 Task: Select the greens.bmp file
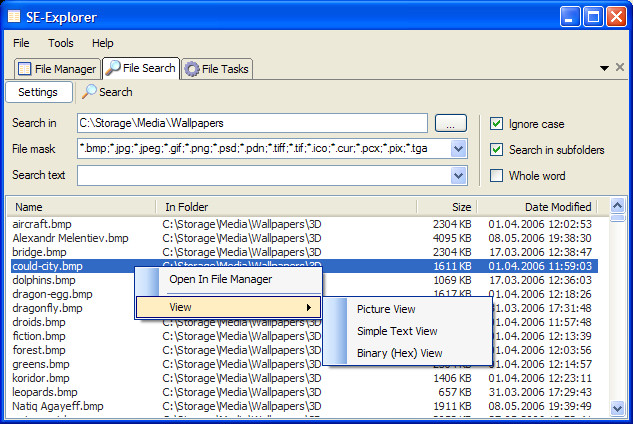click(x=41, y=364)
